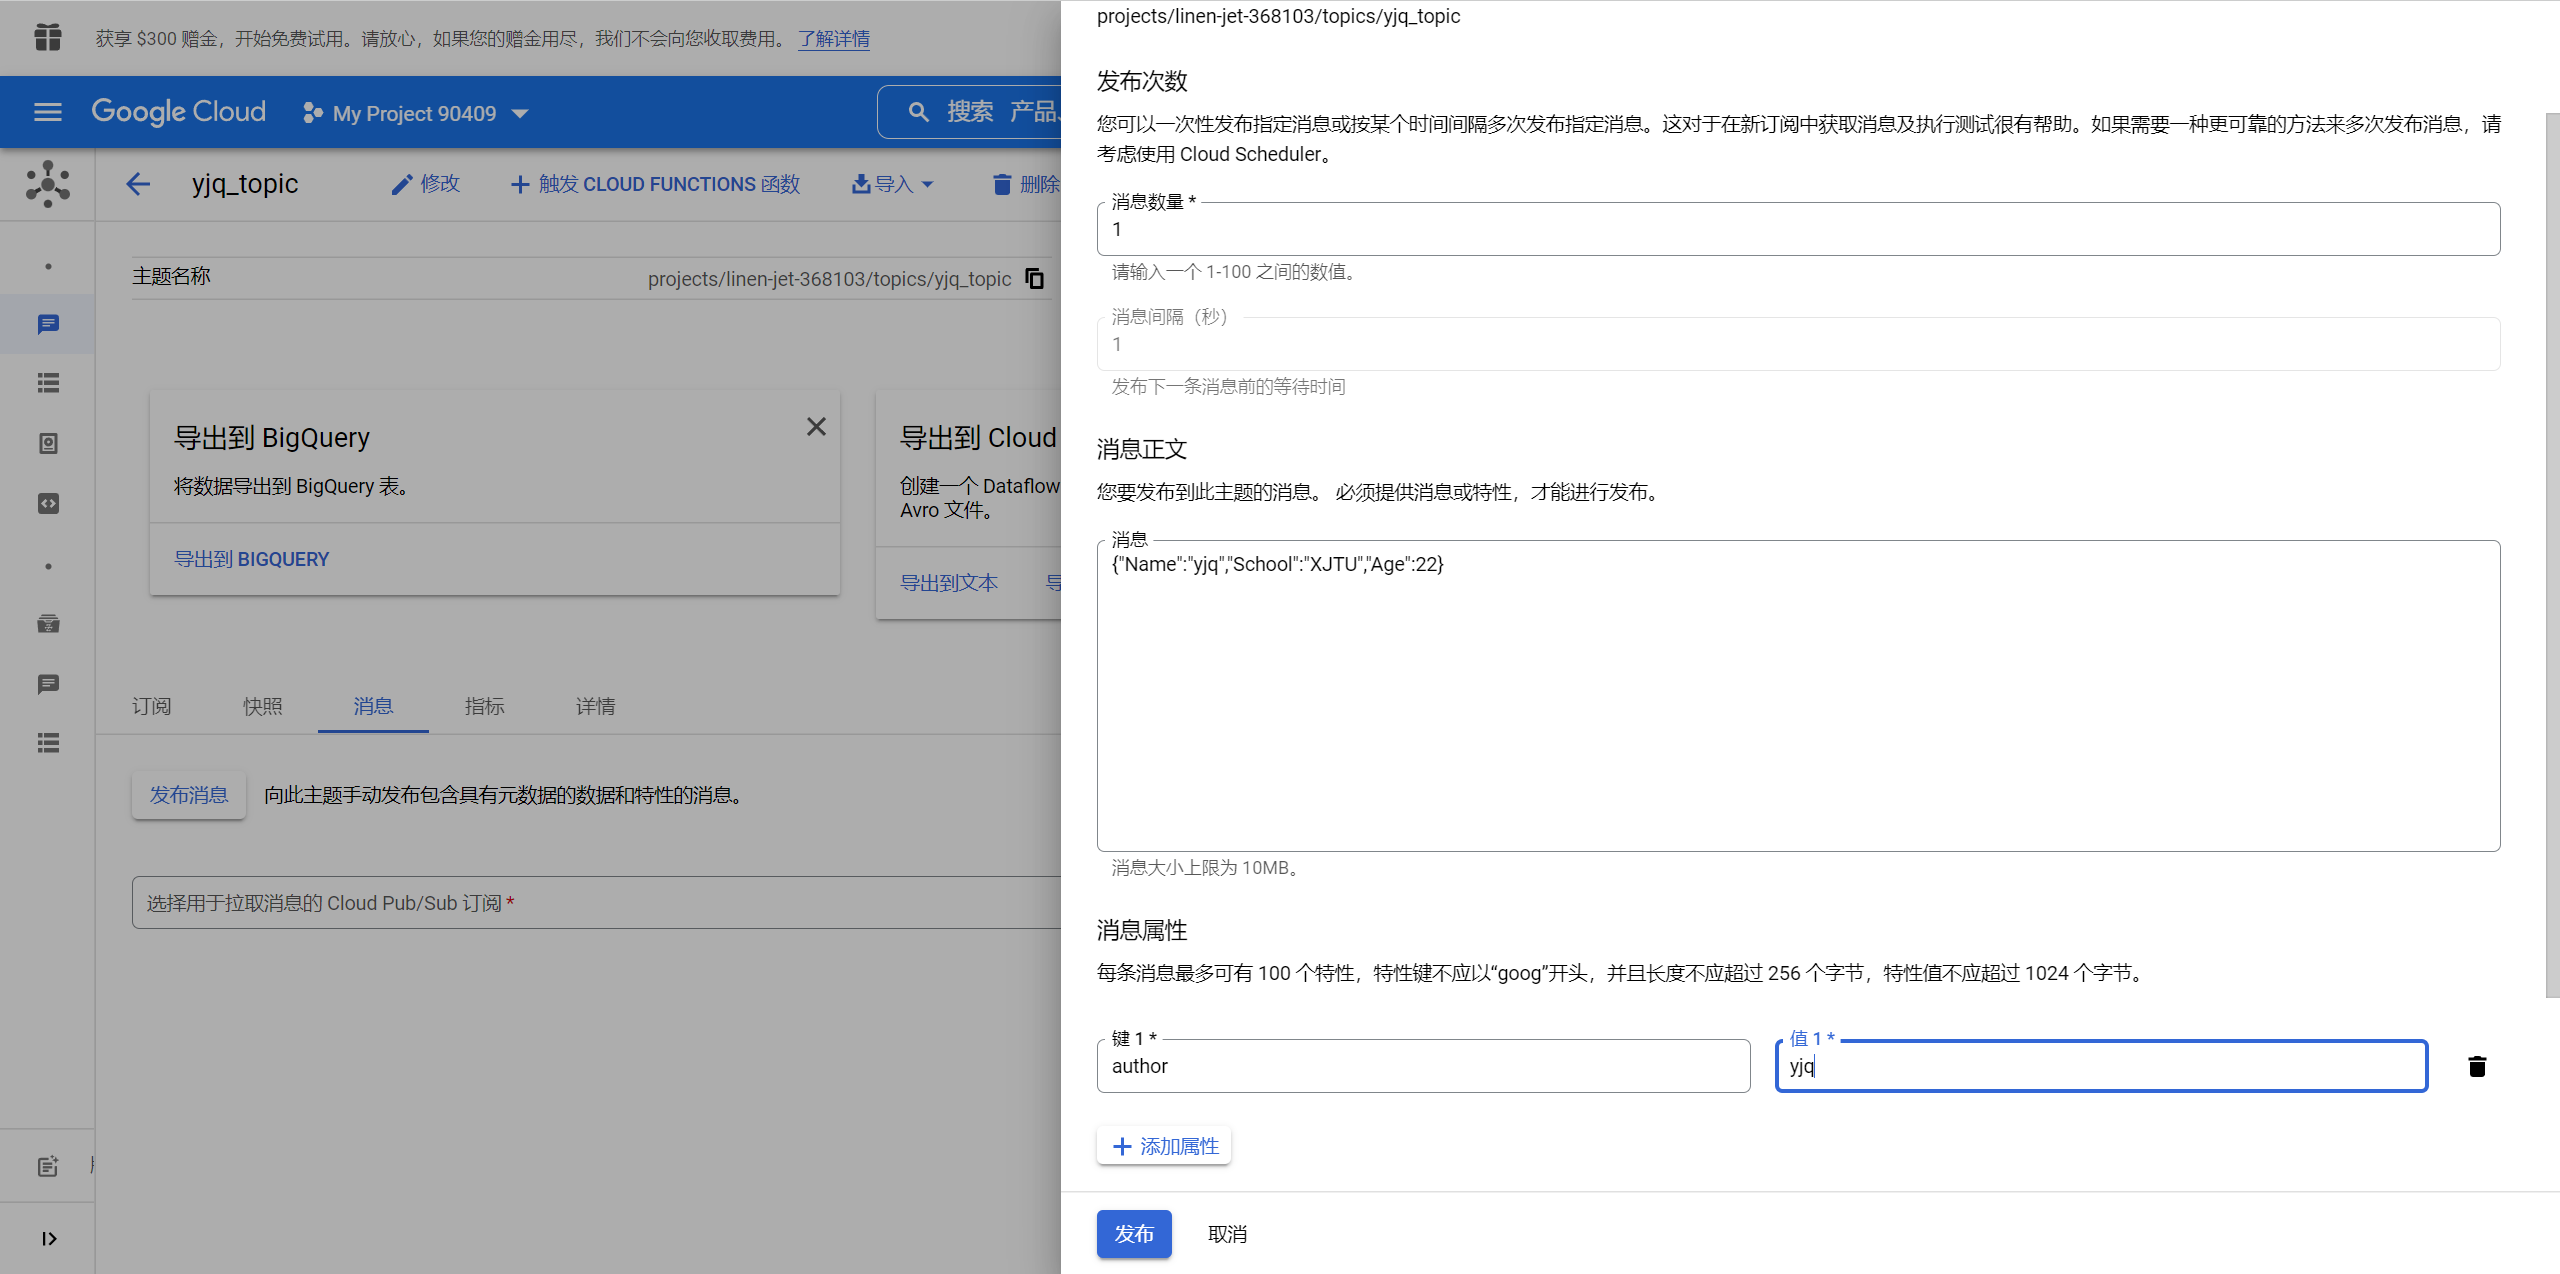Open the 了解详情 link
This screenshot has height=1274, width=2560.
click(x=833, y=39)
